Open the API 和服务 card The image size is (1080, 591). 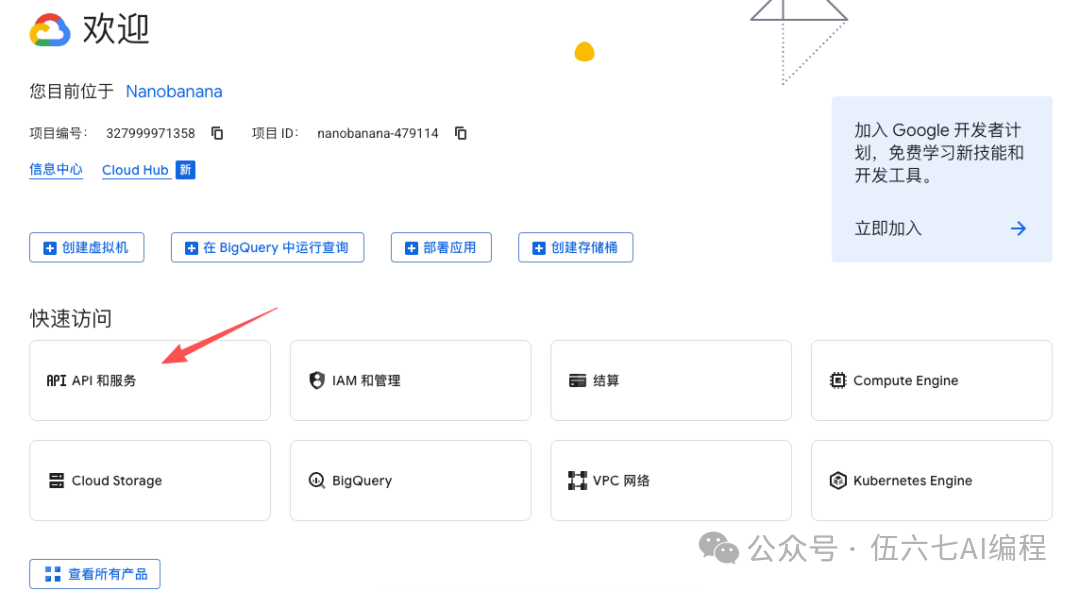(149, 380)
